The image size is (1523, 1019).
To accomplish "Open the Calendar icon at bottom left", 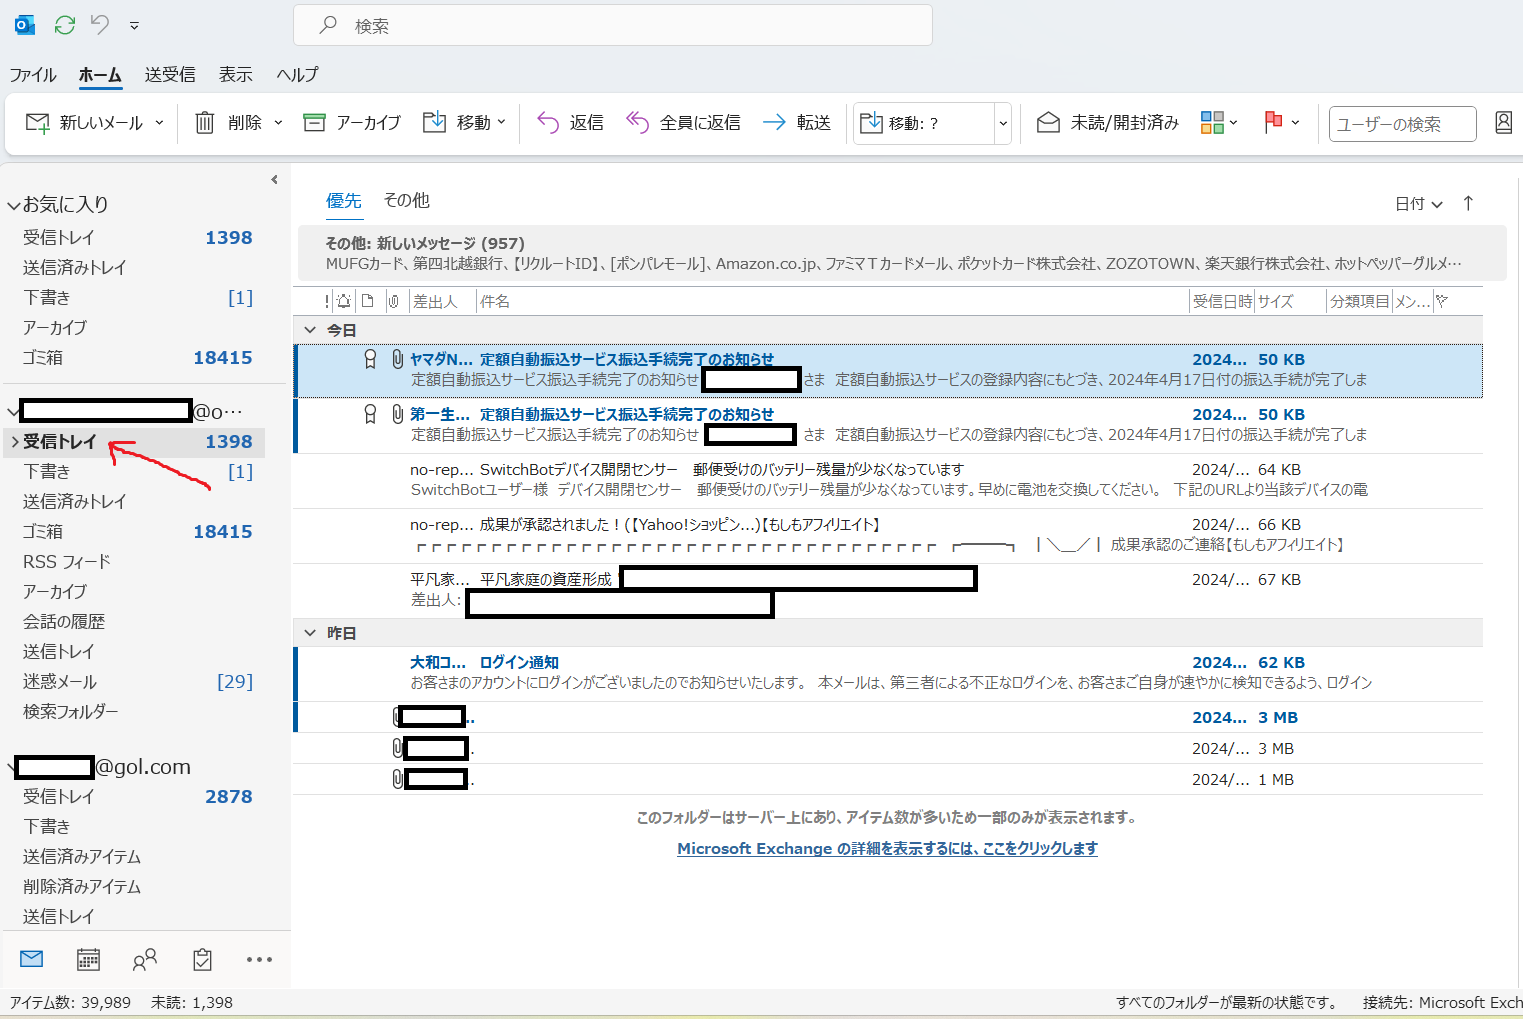I will click(x=88, y=958).
